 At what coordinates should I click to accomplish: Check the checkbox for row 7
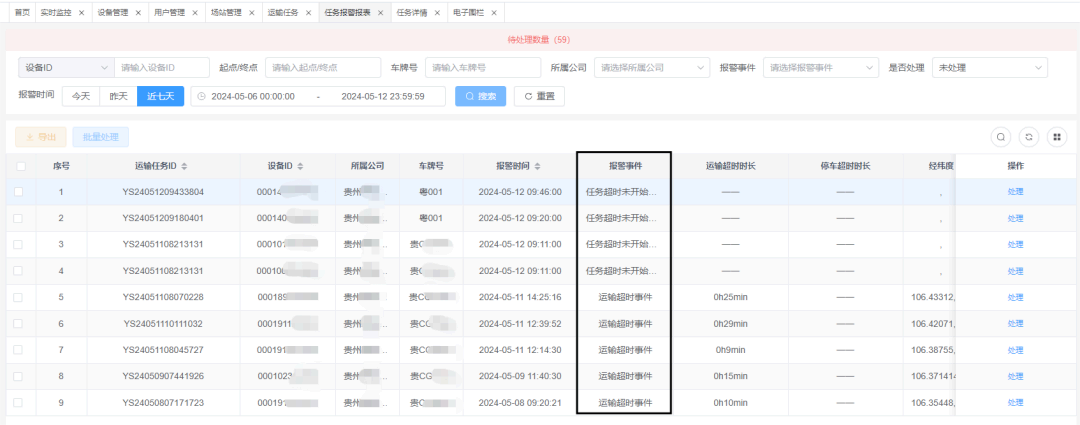[x=18, y=350]
